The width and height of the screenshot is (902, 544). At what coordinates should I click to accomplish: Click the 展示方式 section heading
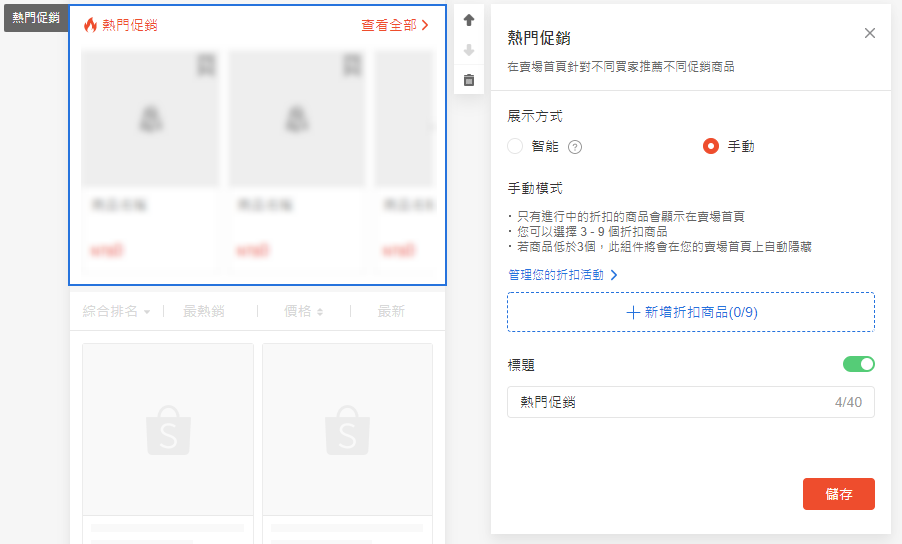coord(534,116)
